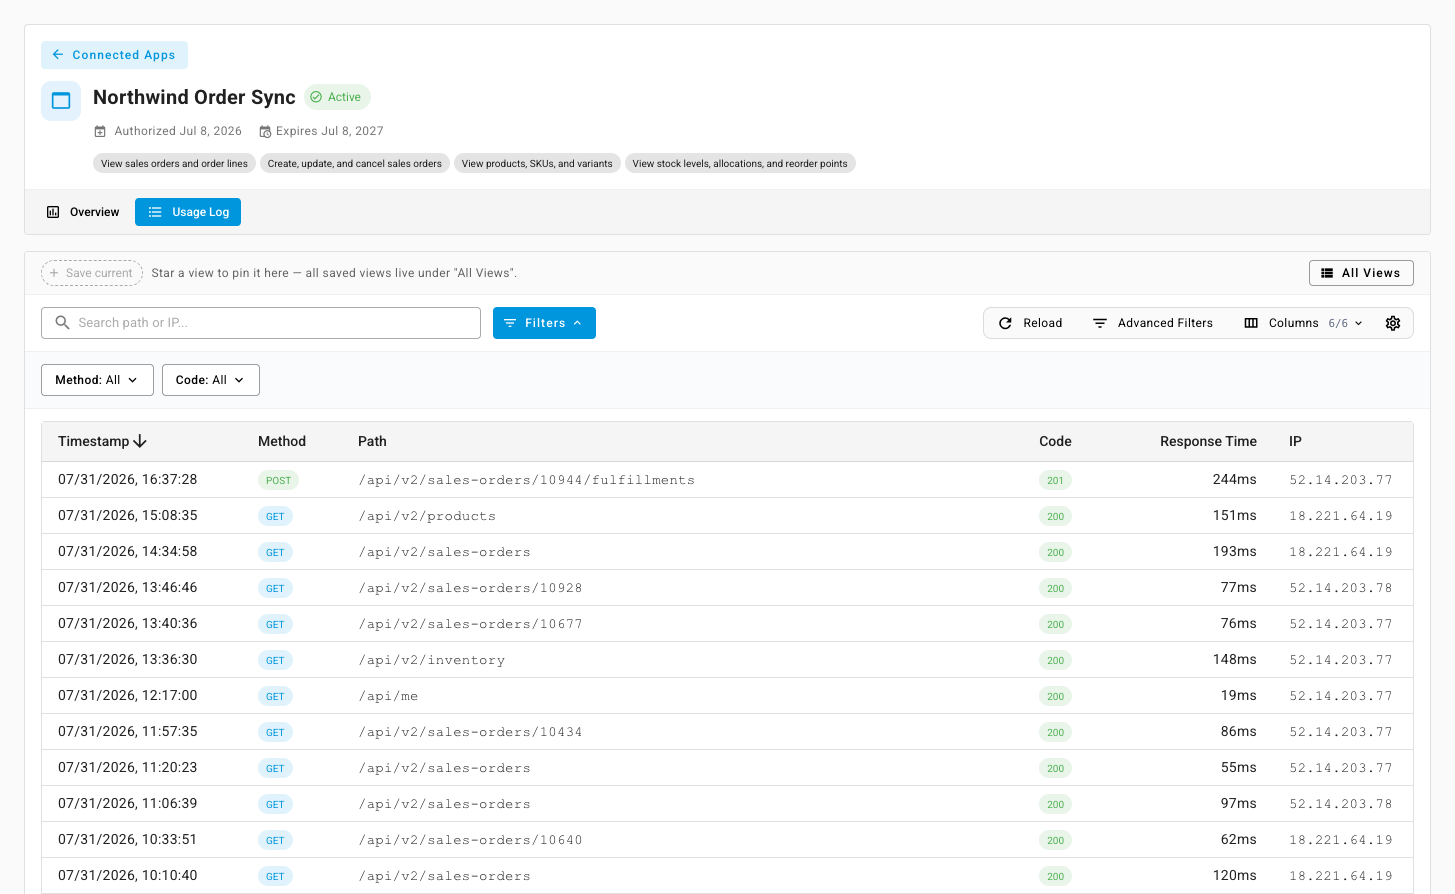Click the Code column header
This screenshot has width=1455, height=894.
point(1055,441)
